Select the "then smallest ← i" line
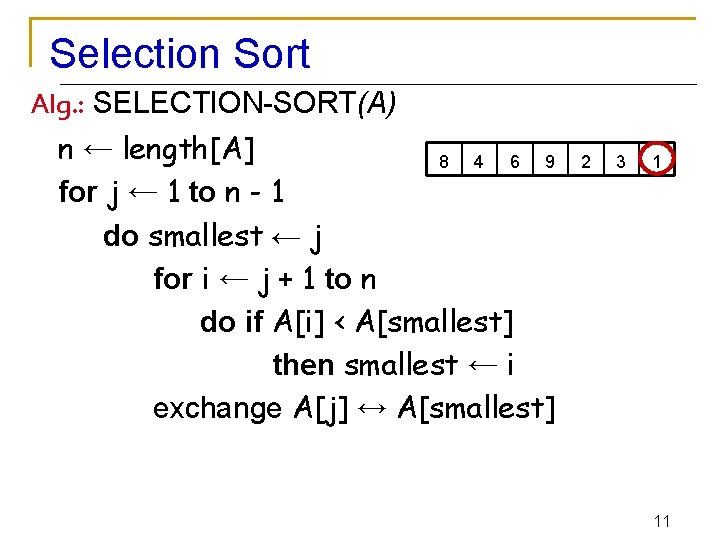The image size is (720, 540). [394, 365]
